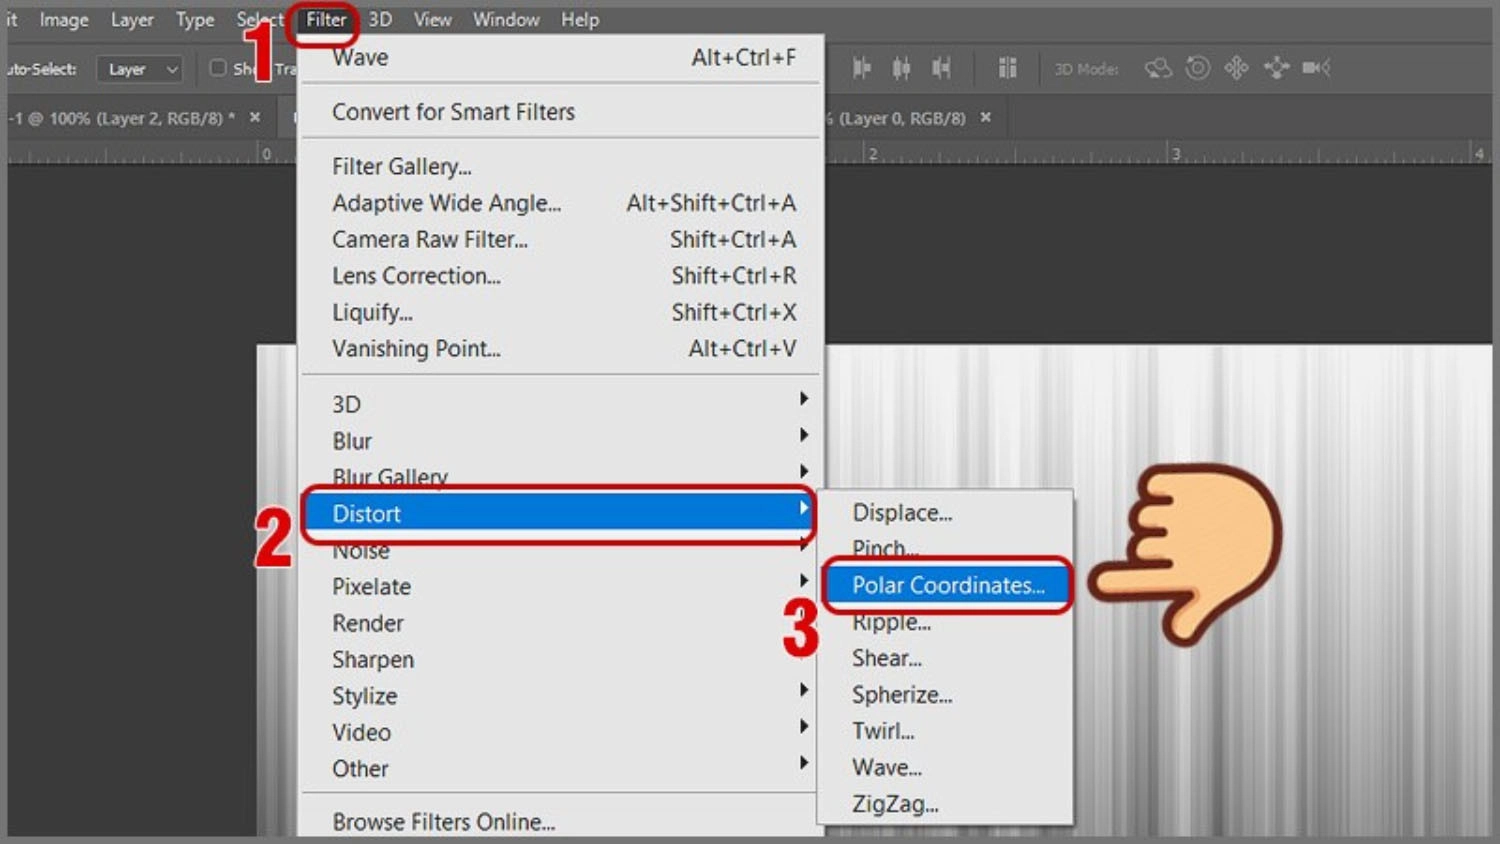The height and width of the screenshot is (850, 1500).
Task: Expand the Video filter submenu
Action: [x=562, y=733]
